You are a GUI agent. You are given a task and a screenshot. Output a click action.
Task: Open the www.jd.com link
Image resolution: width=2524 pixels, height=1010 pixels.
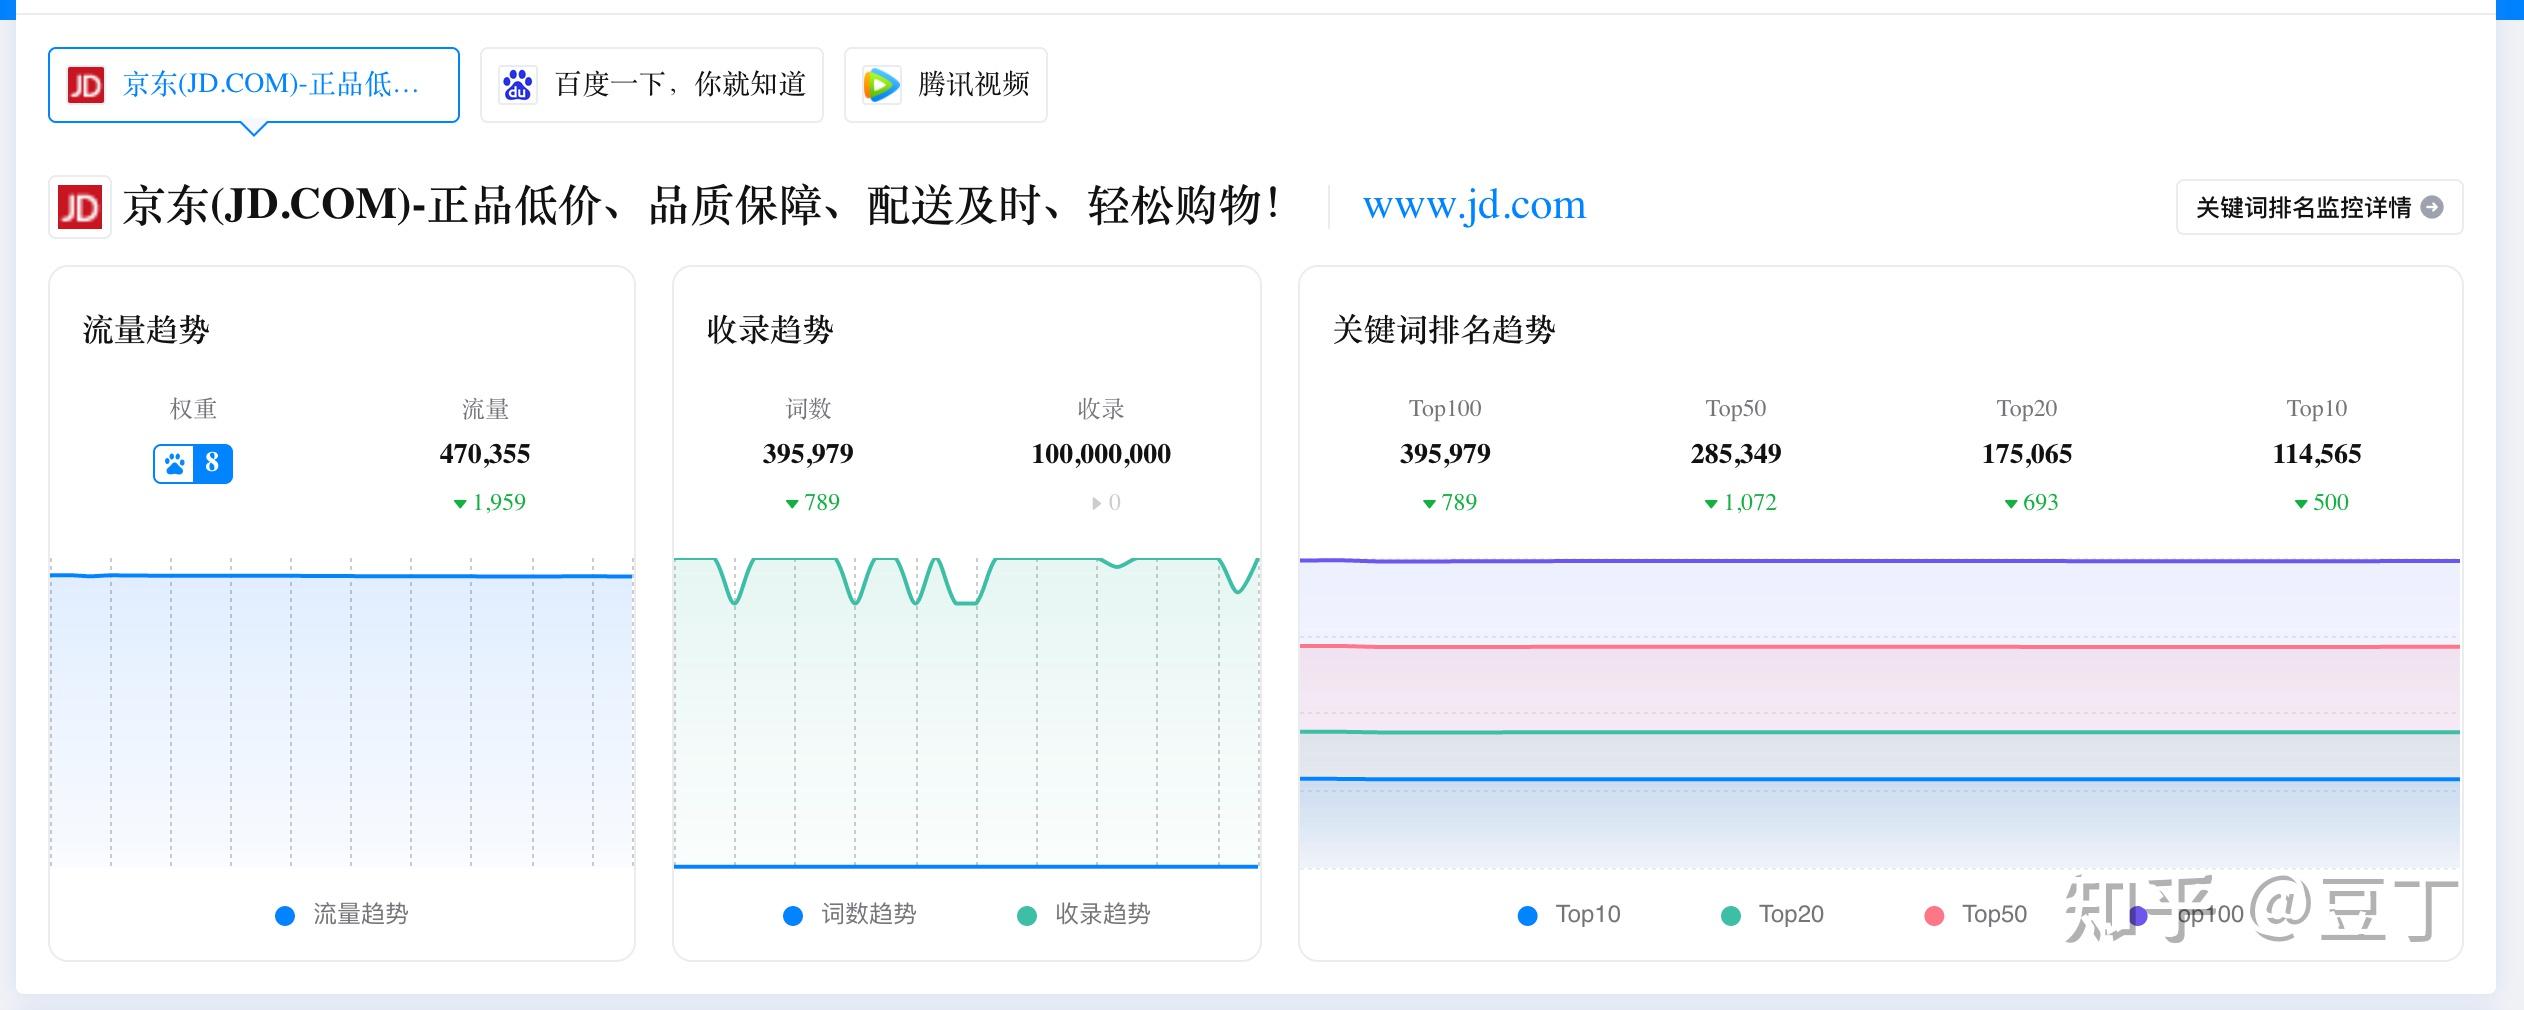coord(1474,205)
